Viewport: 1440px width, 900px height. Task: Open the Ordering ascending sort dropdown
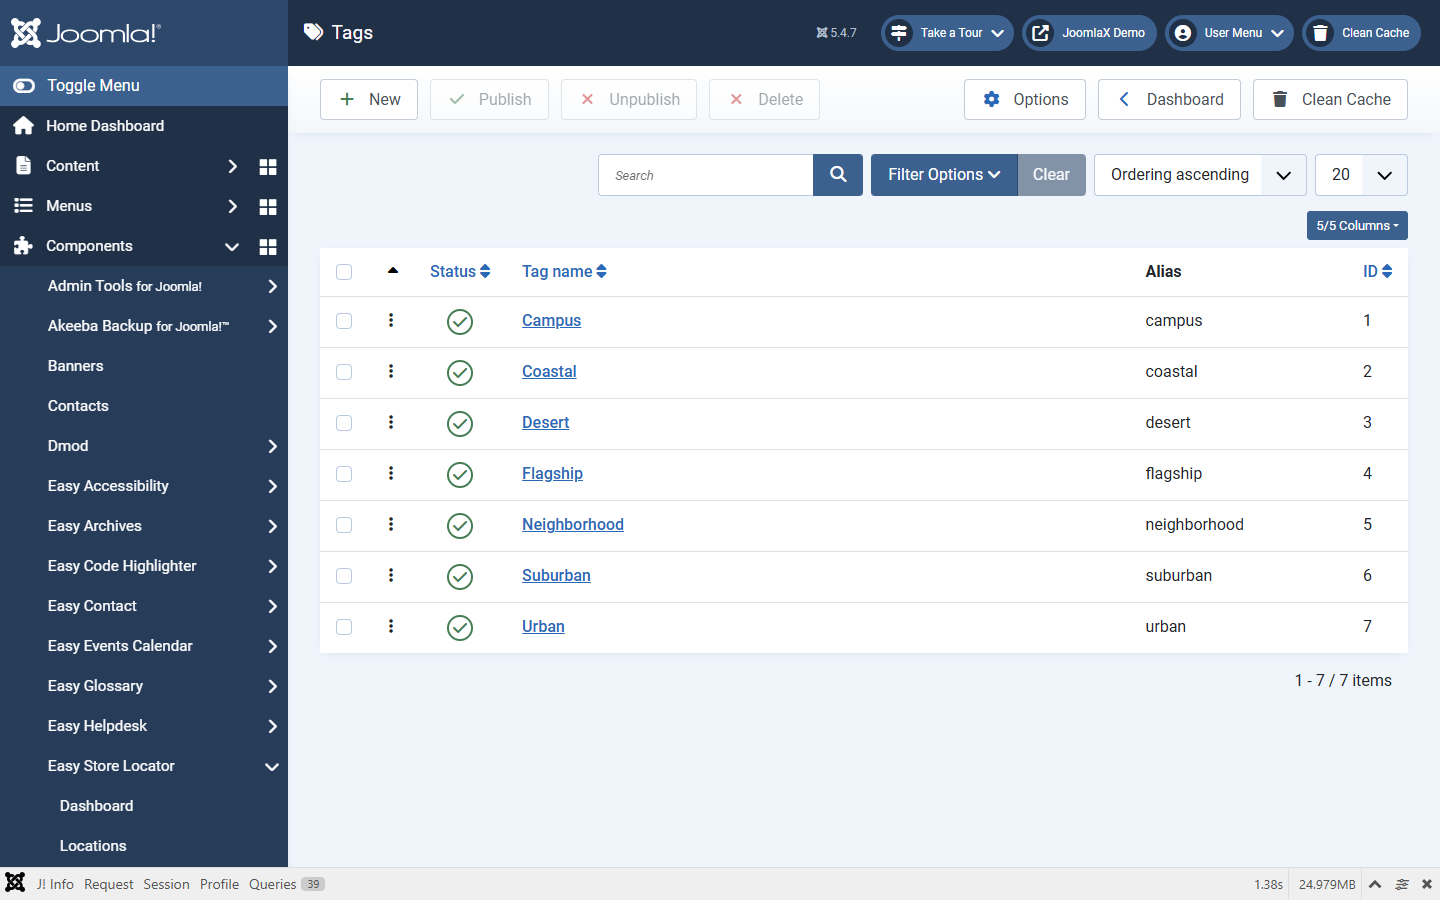click(x=1200, y=175)
